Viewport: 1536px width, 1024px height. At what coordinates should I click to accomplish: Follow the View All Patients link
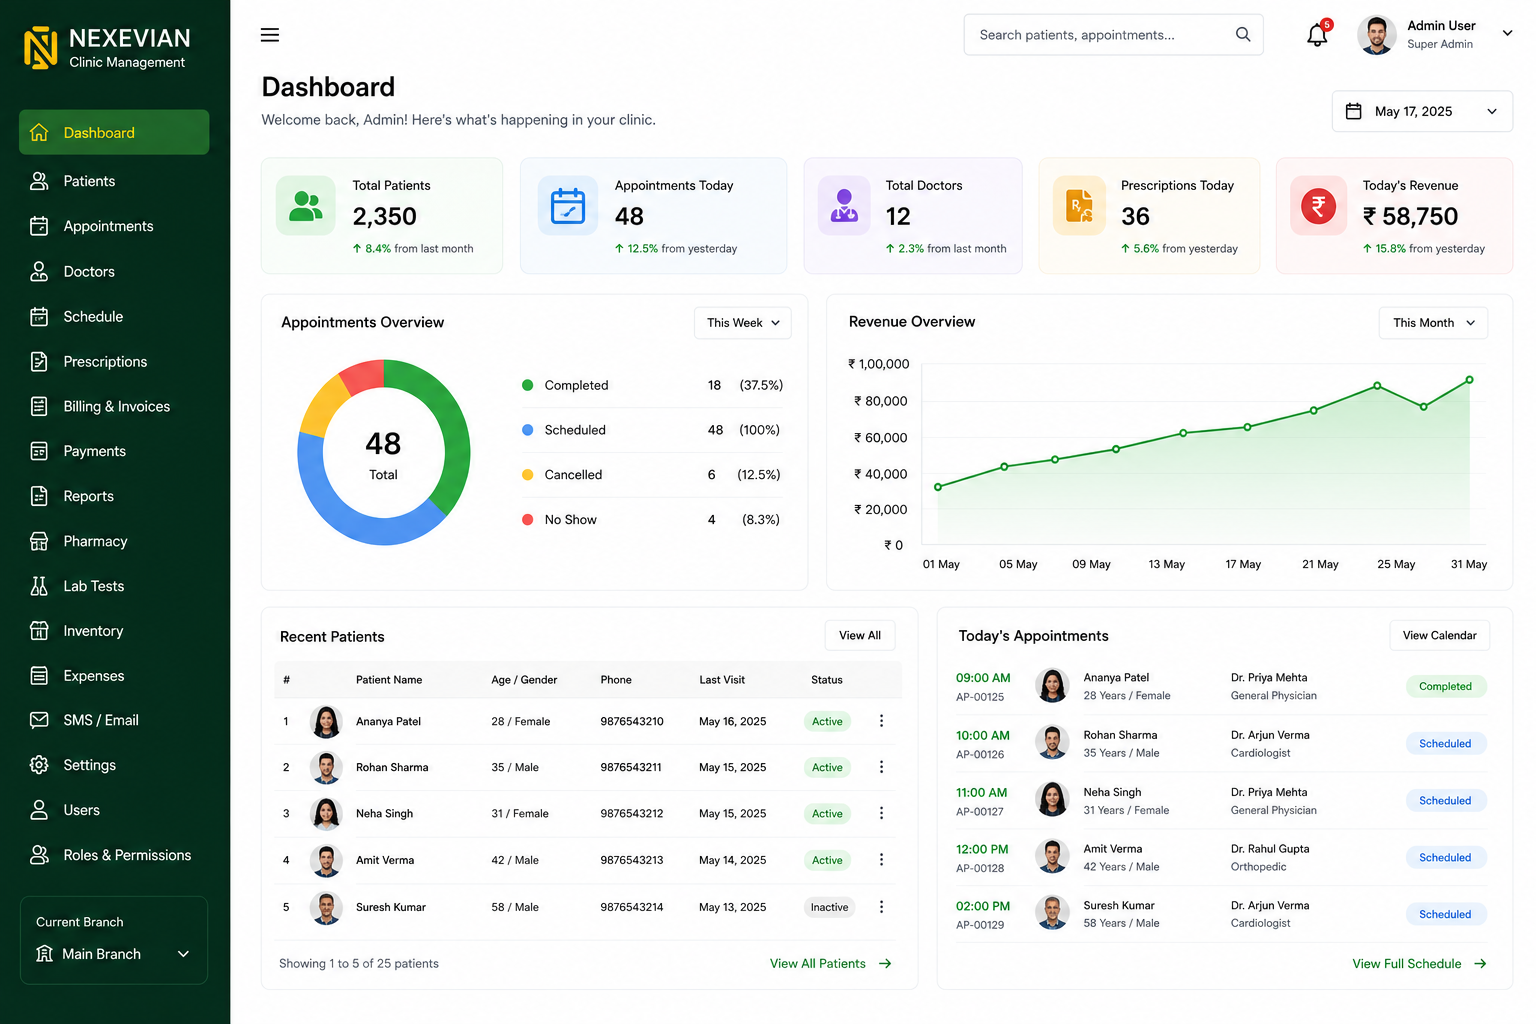coord(830,964)
